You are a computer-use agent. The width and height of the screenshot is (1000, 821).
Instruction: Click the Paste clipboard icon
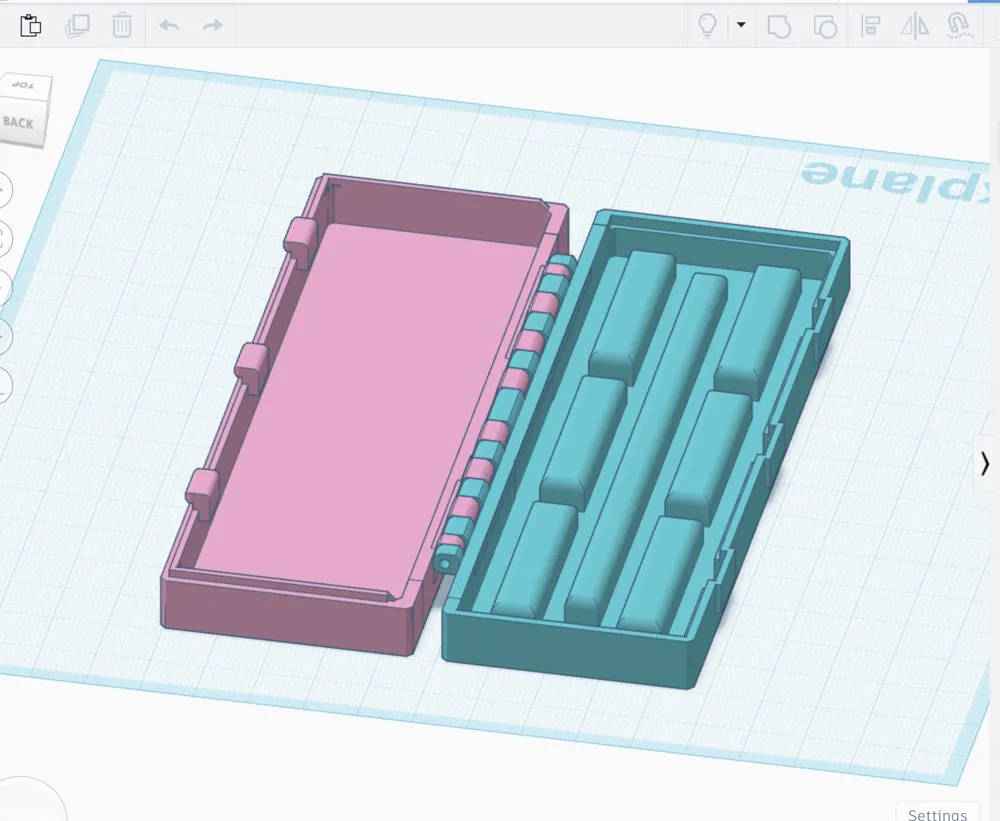tap(30, 26)
